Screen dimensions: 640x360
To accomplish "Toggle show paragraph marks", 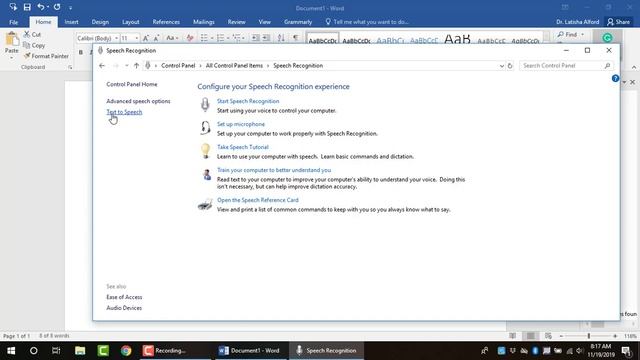I will (296, 38).
